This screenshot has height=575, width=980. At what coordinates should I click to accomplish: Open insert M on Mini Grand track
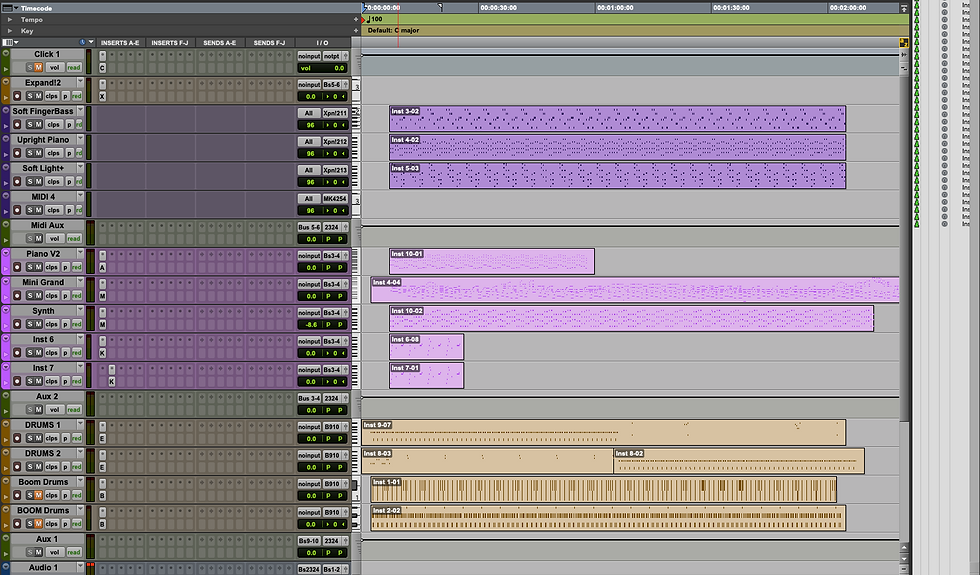coord(102,296)
